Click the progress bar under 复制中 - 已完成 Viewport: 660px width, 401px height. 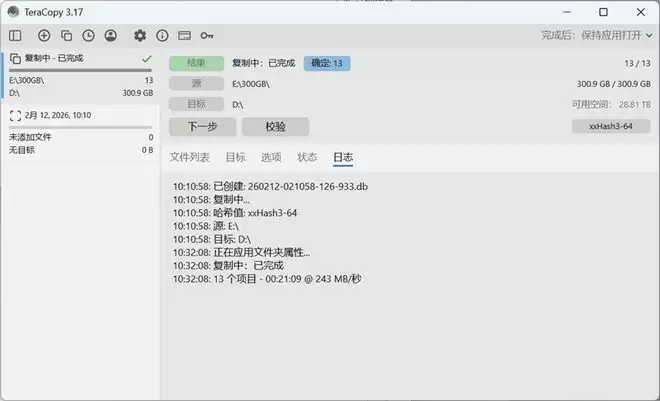[x=80, y=70]
